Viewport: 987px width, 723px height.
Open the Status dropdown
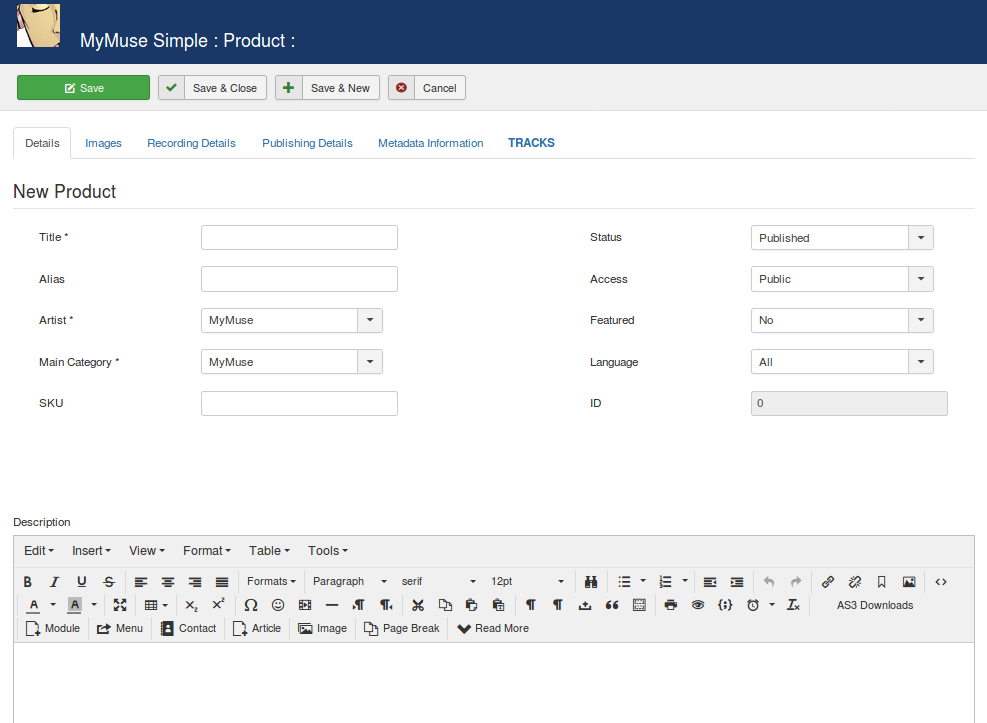[919, 237]
